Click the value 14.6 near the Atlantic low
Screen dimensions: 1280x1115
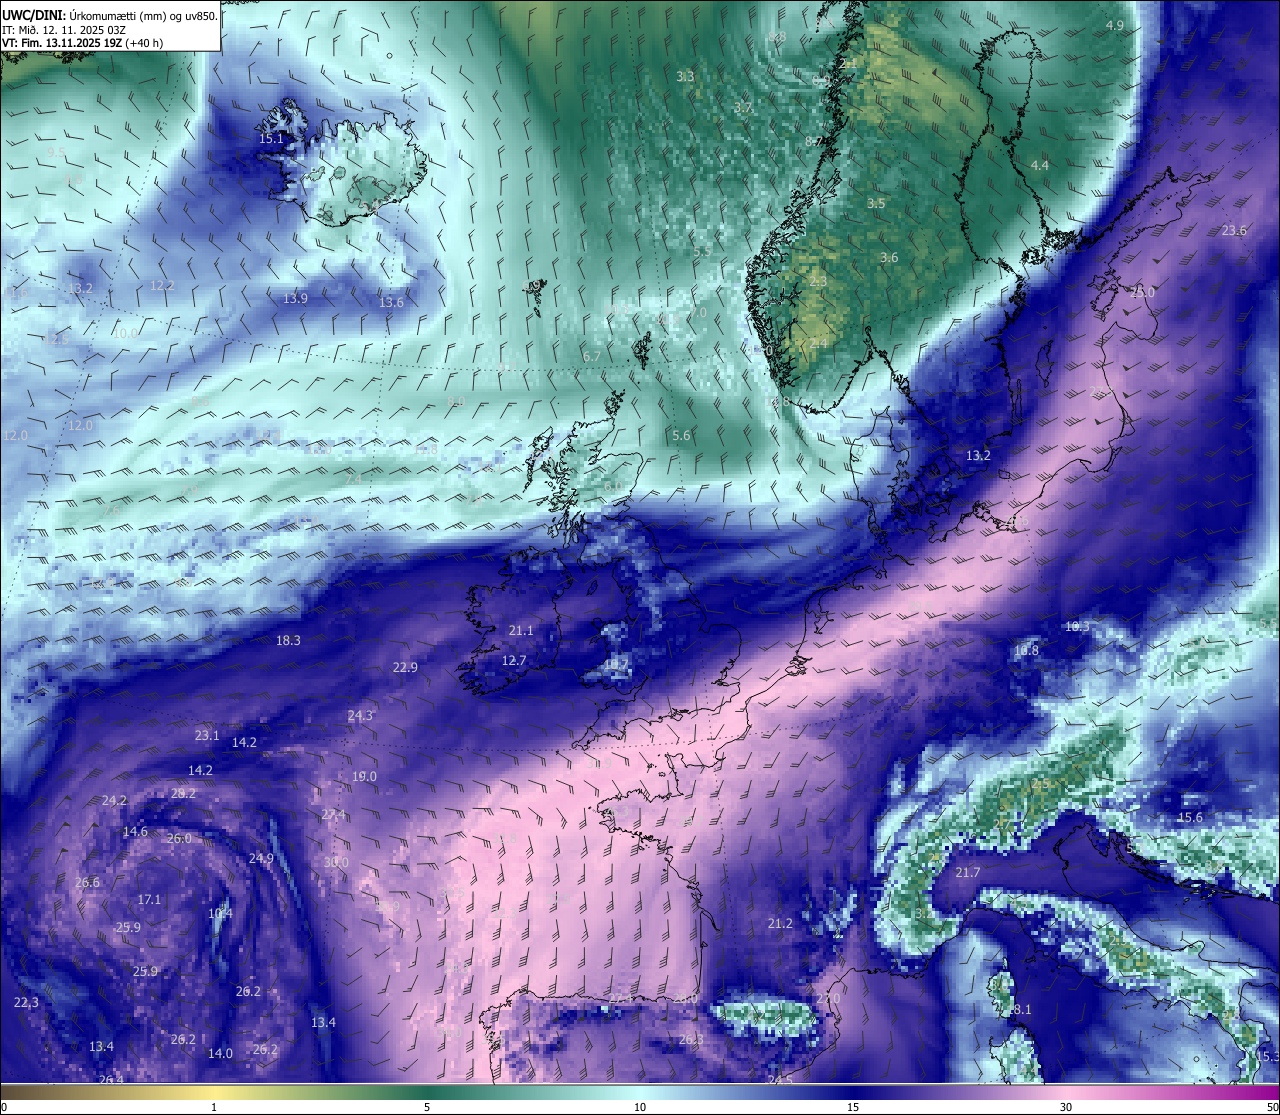coord(135,831)
